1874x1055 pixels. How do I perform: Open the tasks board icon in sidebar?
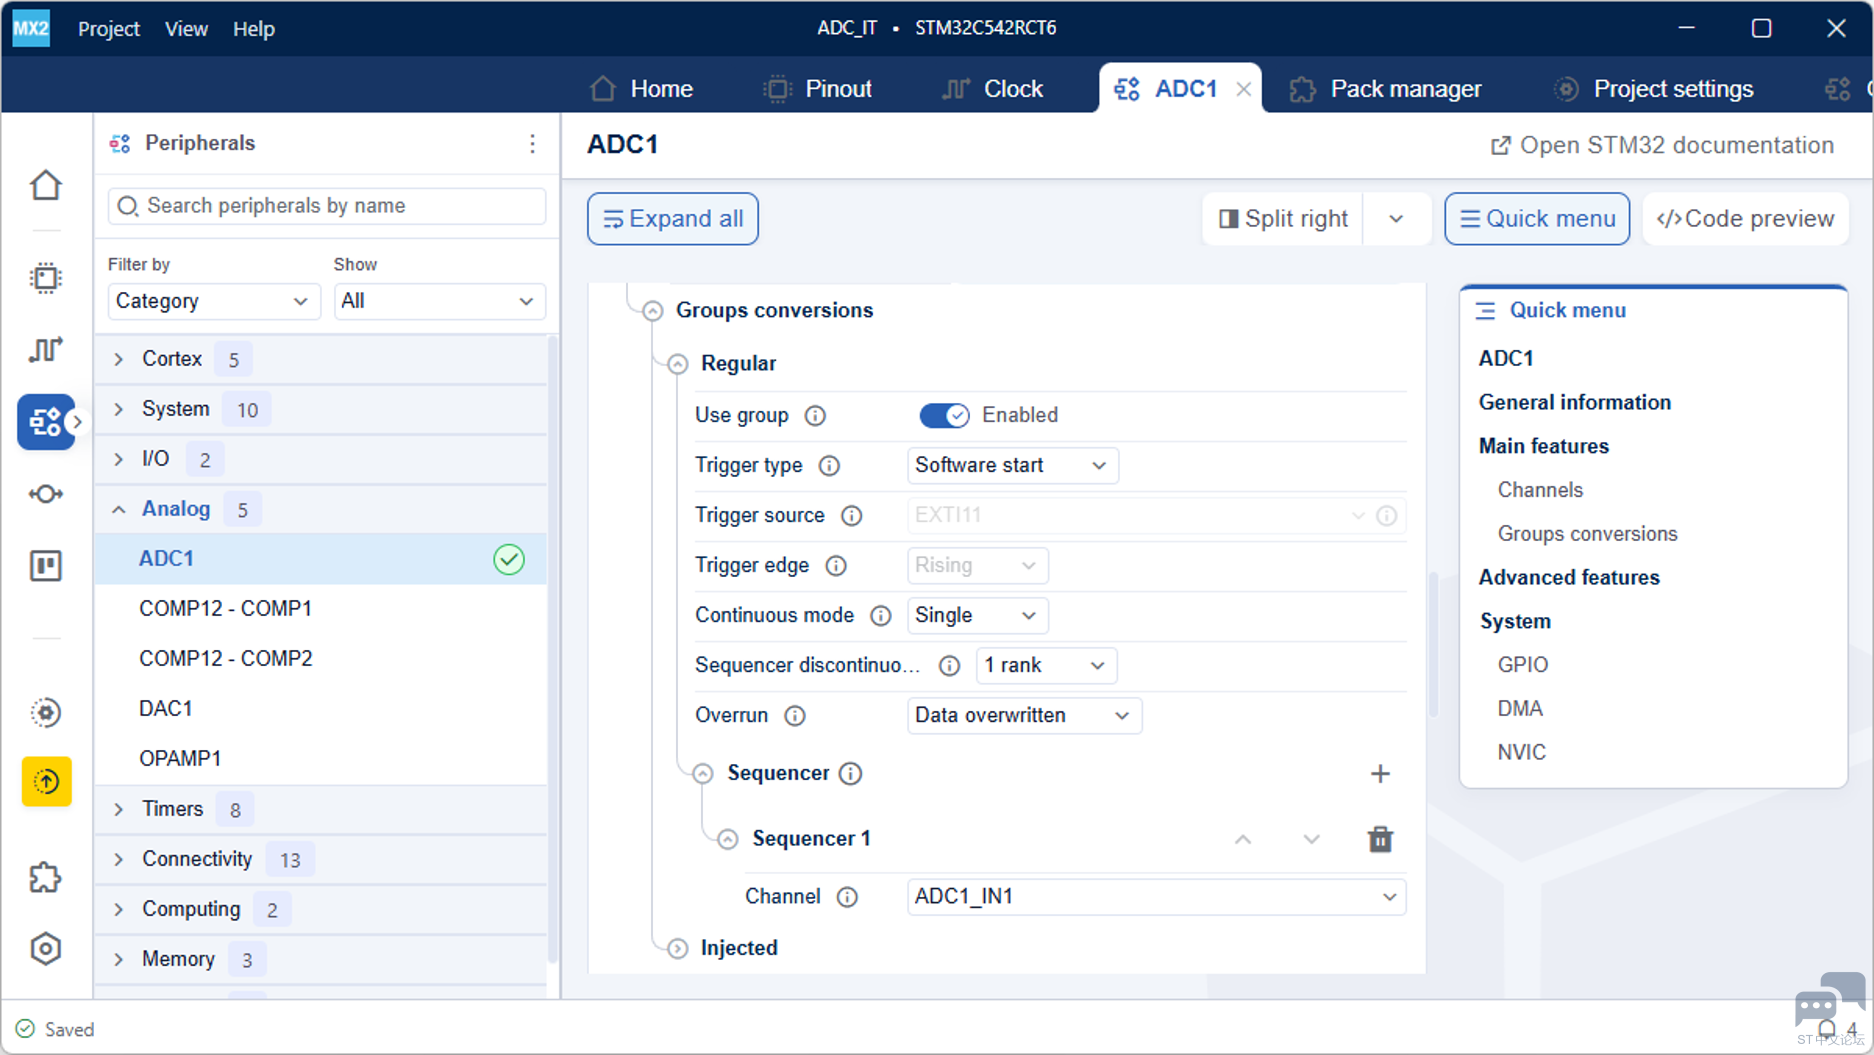tap(46, 566)
